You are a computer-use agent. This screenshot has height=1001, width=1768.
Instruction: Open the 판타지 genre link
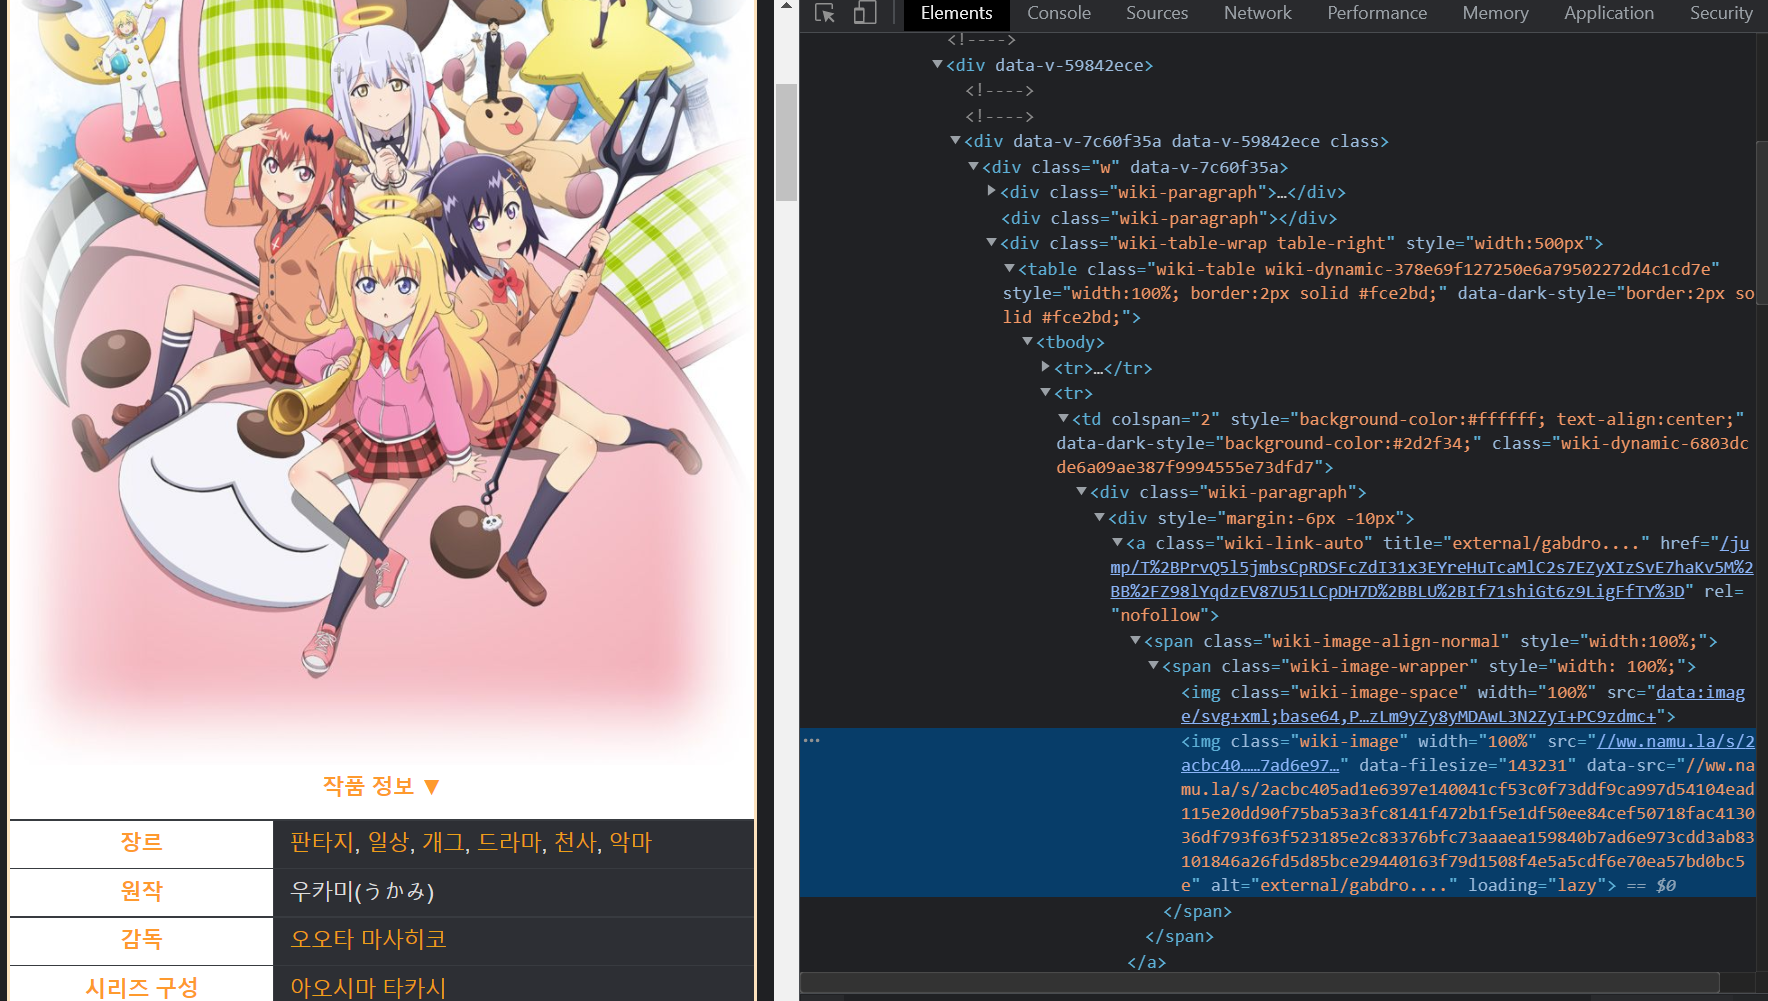tap(322, 842)
